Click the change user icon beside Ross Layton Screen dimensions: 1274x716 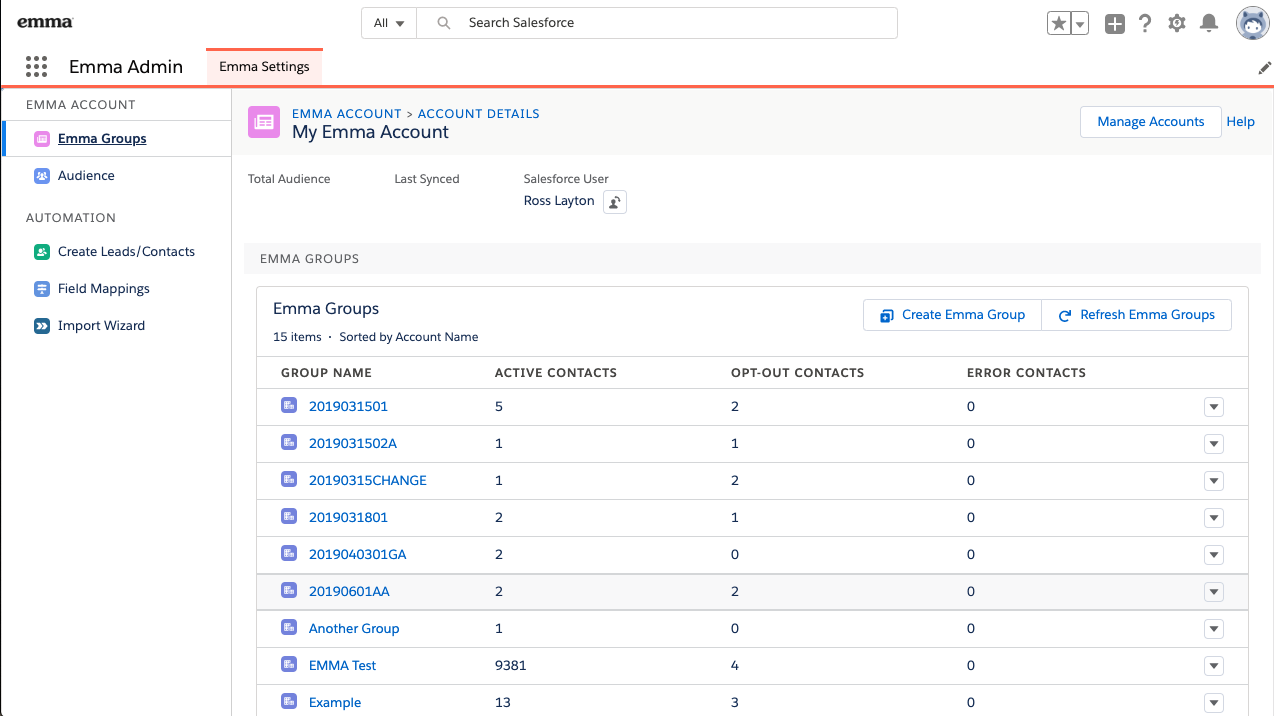[x=615, y=202]
